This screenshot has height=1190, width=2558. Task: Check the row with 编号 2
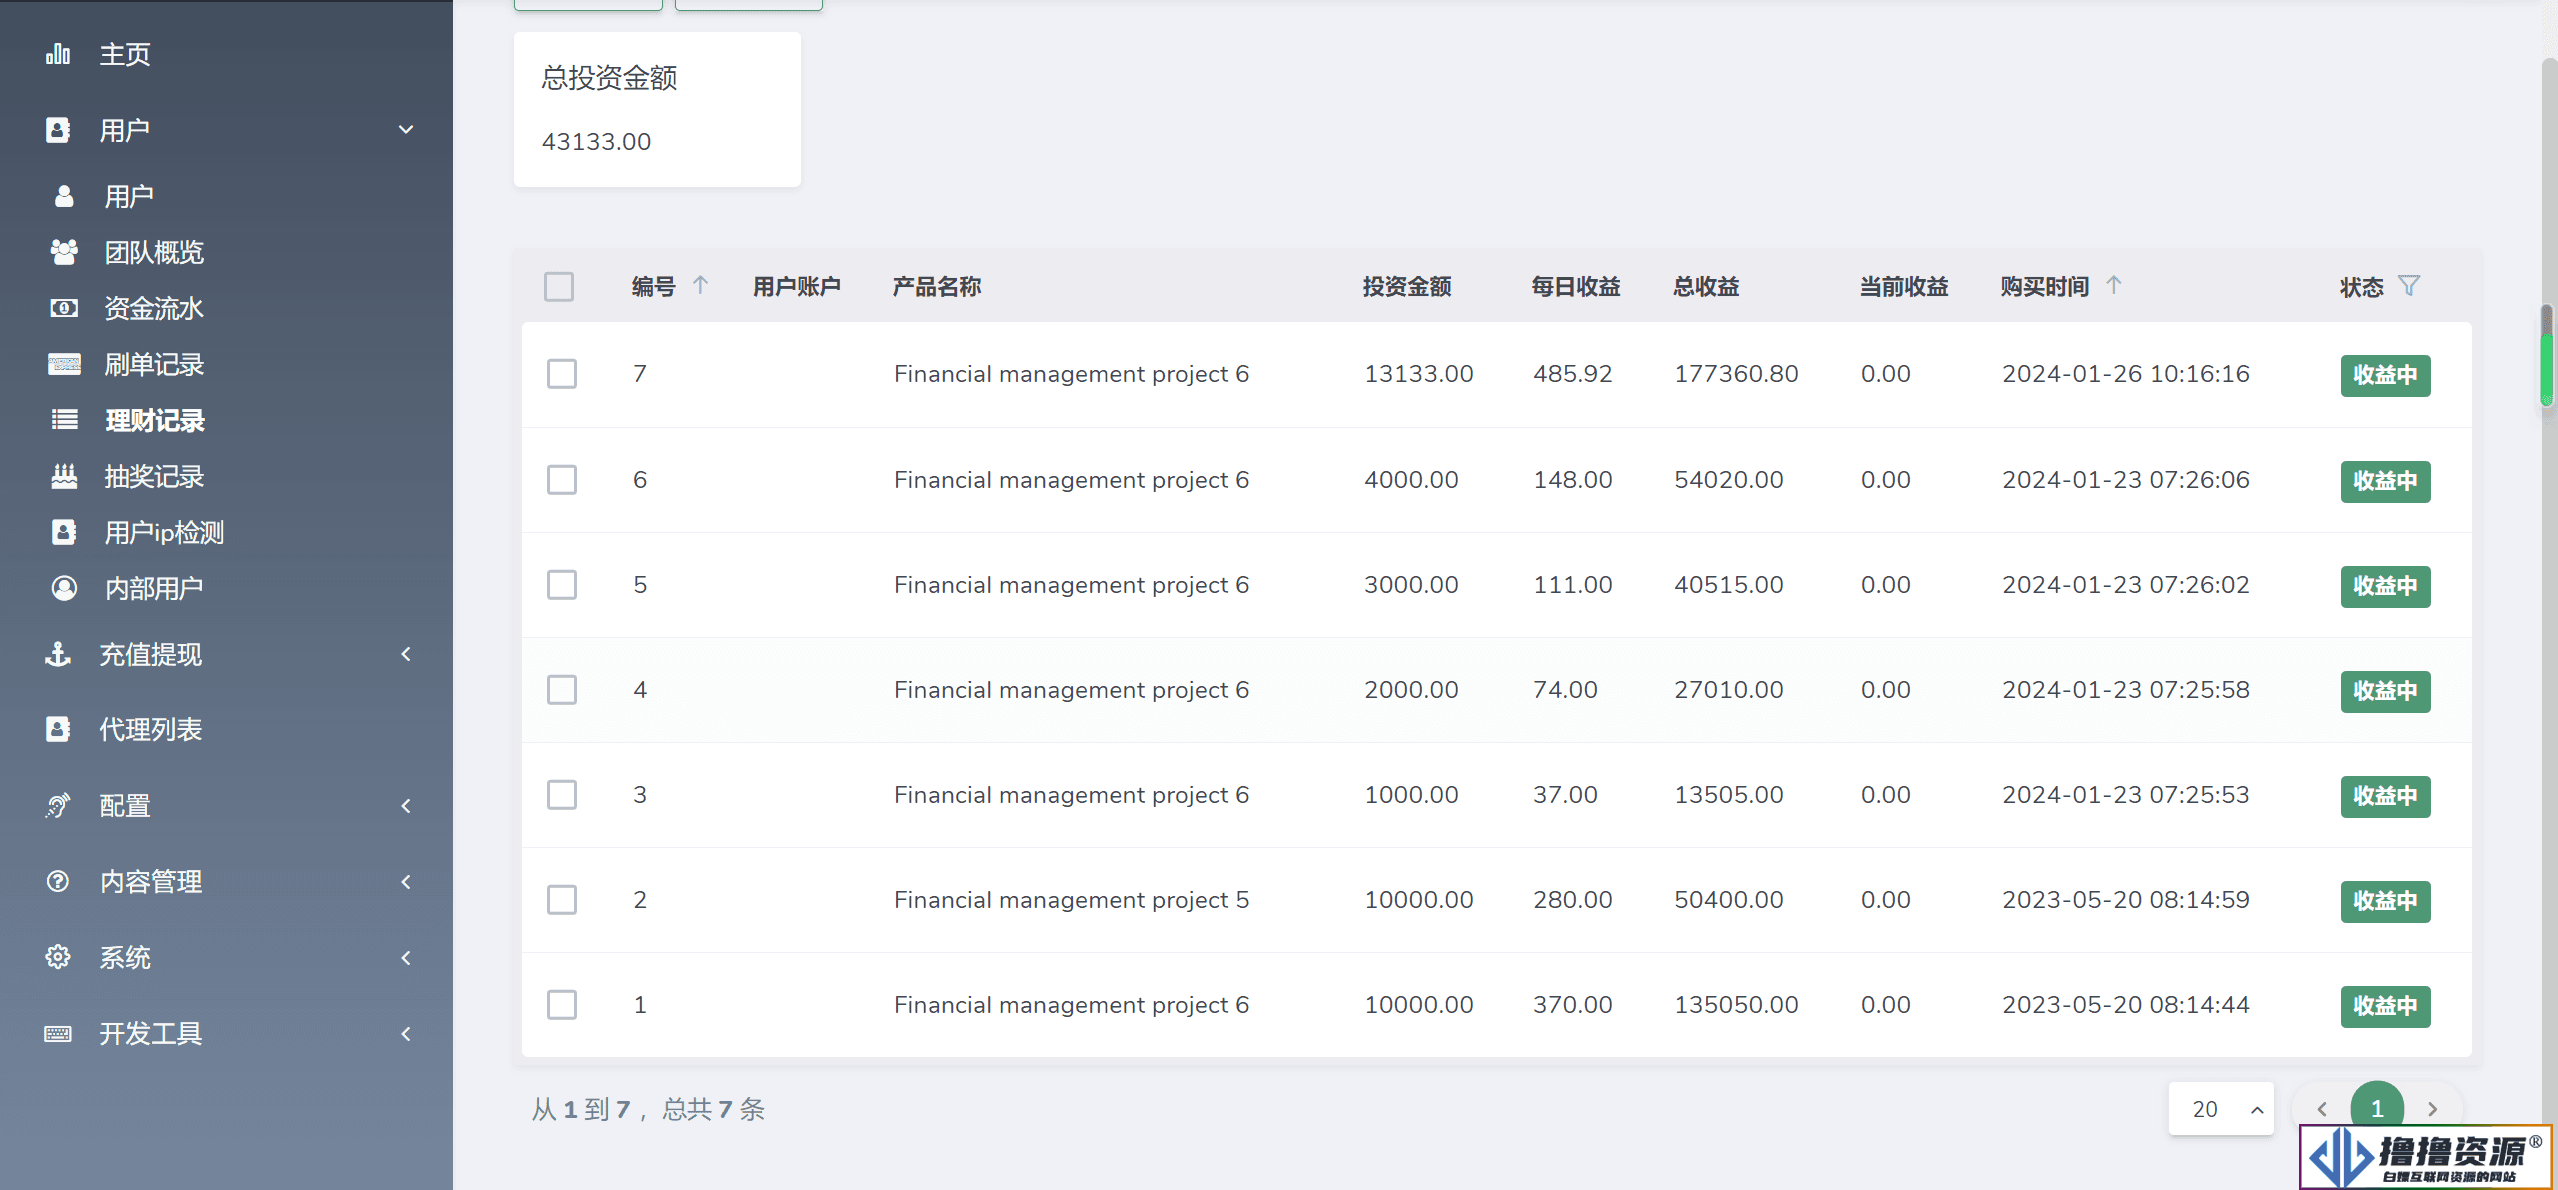tap(562, 900)
